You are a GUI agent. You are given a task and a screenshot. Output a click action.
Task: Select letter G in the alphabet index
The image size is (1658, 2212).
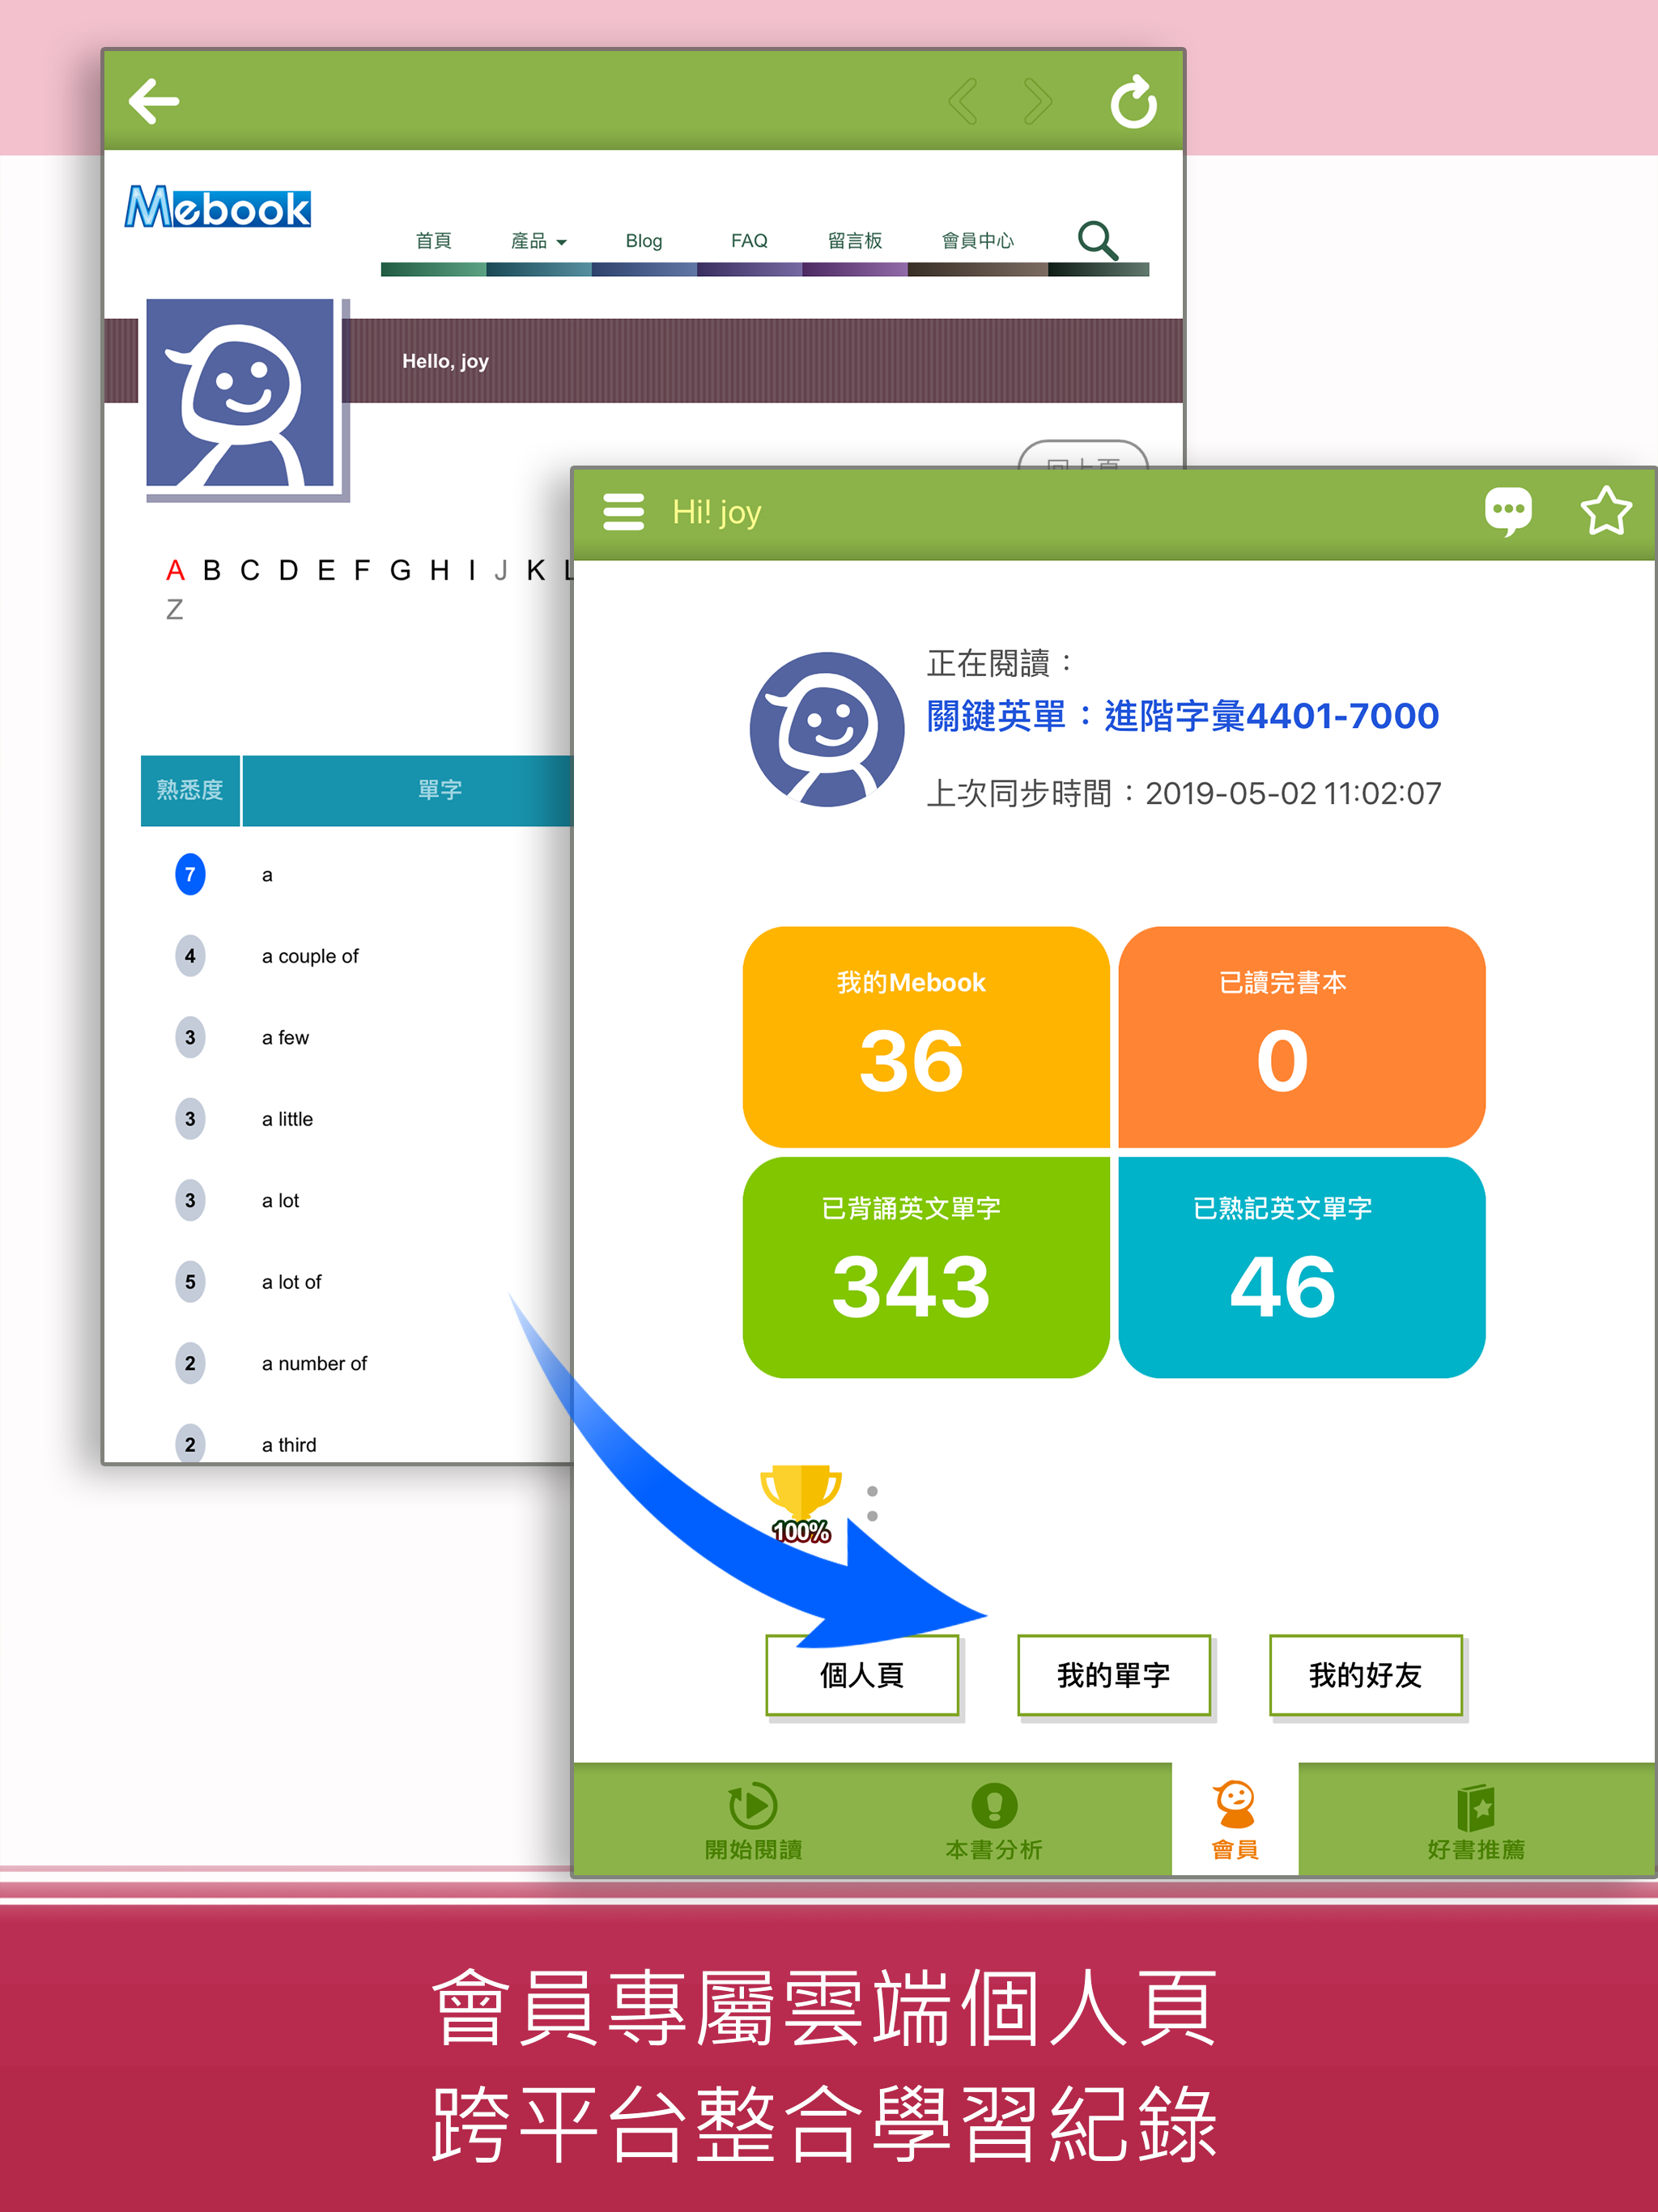click(x=401, y=571)
